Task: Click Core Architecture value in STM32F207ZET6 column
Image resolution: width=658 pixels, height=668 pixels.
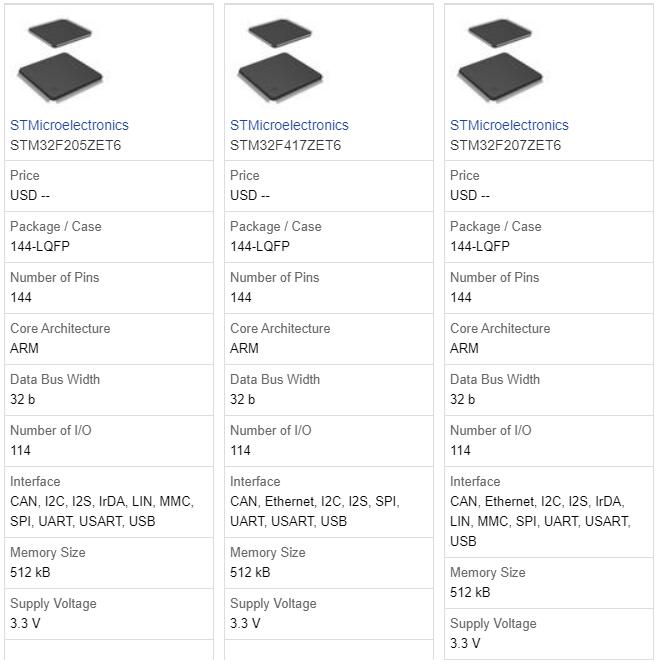Action: click(x=464, y=348)
